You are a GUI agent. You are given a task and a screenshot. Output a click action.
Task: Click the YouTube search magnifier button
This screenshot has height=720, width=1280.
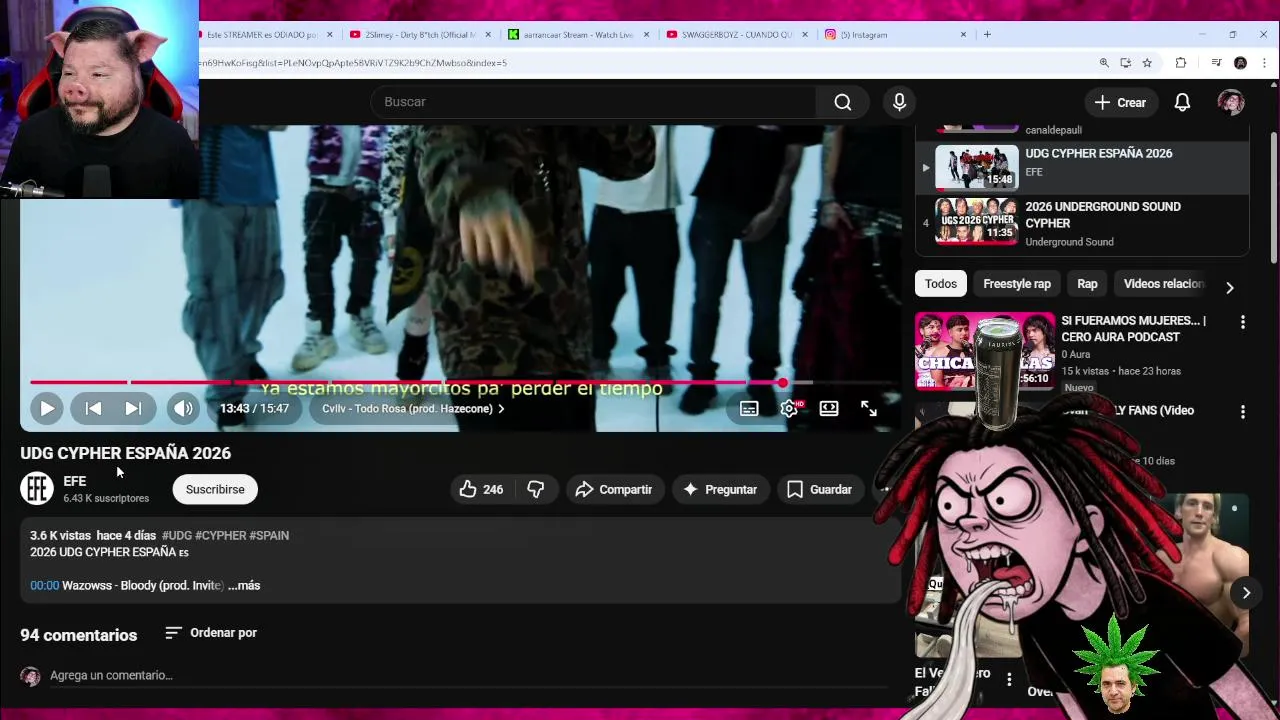click(x=843, y=102)
